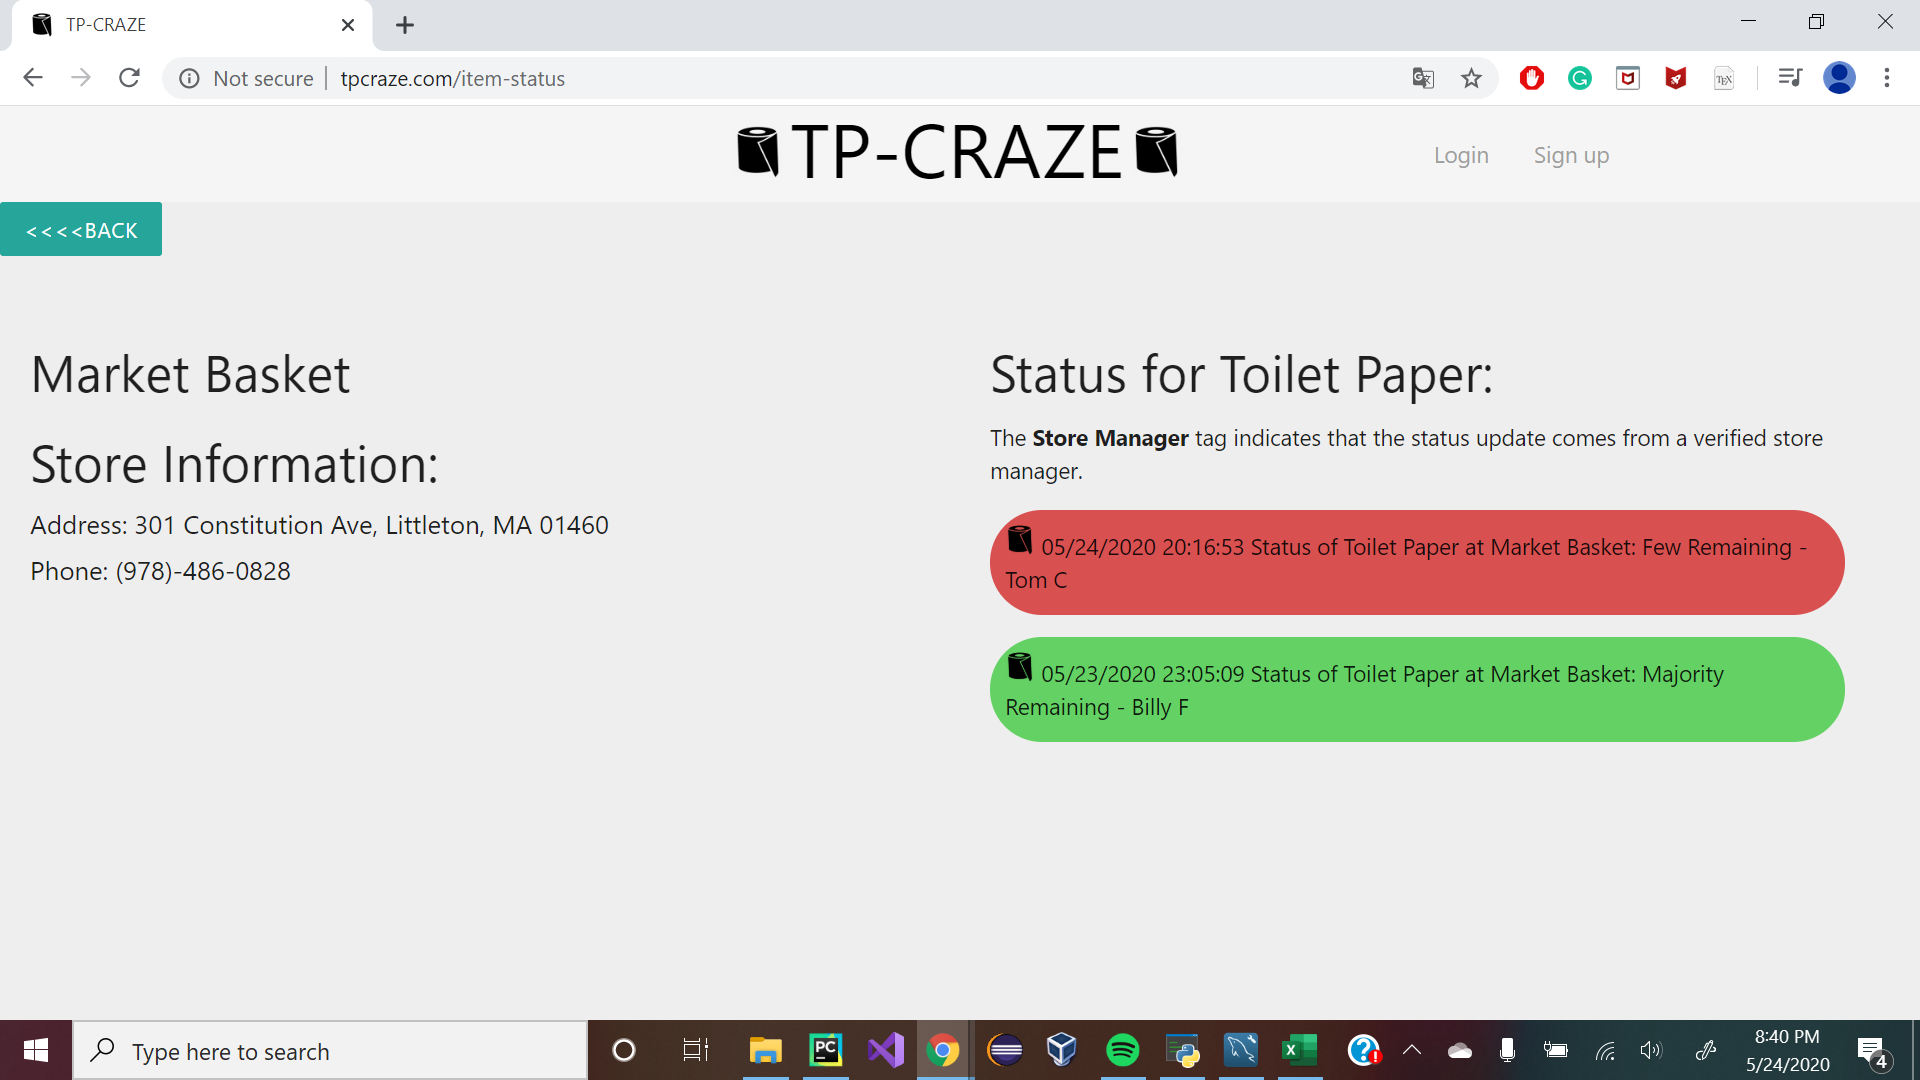Click the Sign up link
Viewport: 1920px width, 1080px height.
point(1571,155)
